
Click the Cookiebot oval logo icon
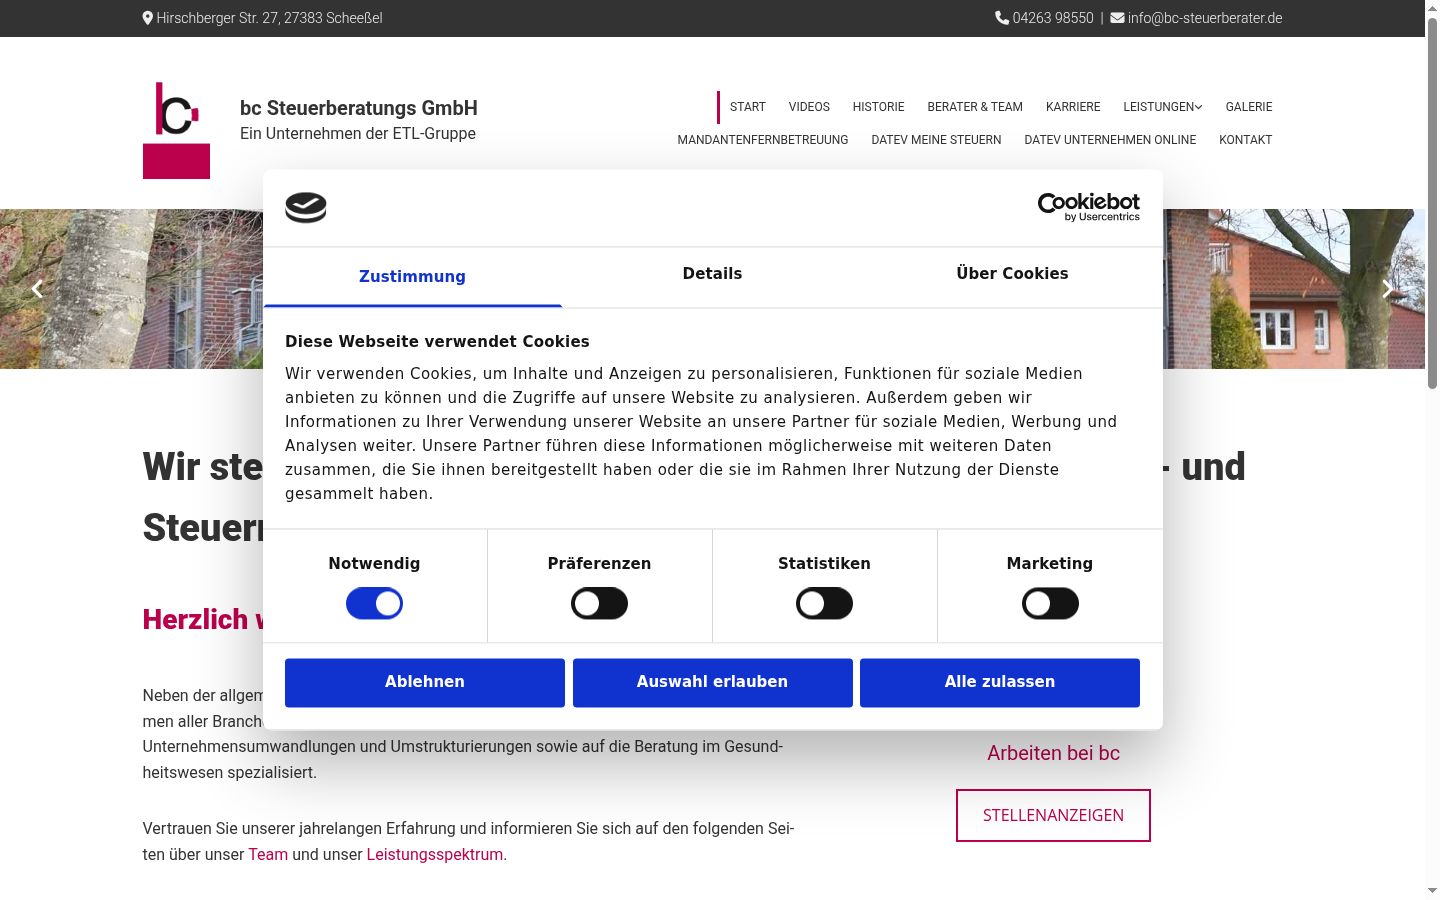[x=306, y=207]
